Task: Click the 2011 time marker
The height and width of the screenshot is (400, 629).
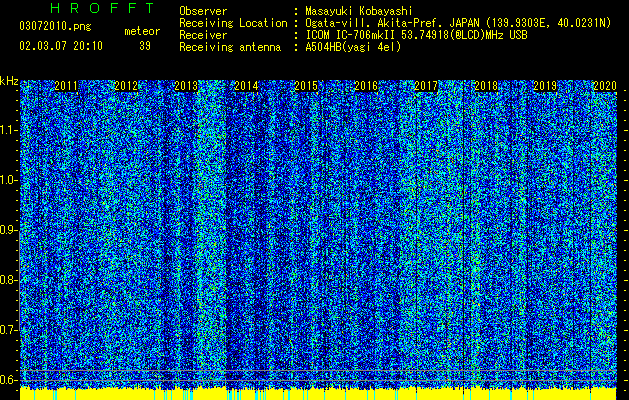Action: pyautogui.click(x=66, y=86)
